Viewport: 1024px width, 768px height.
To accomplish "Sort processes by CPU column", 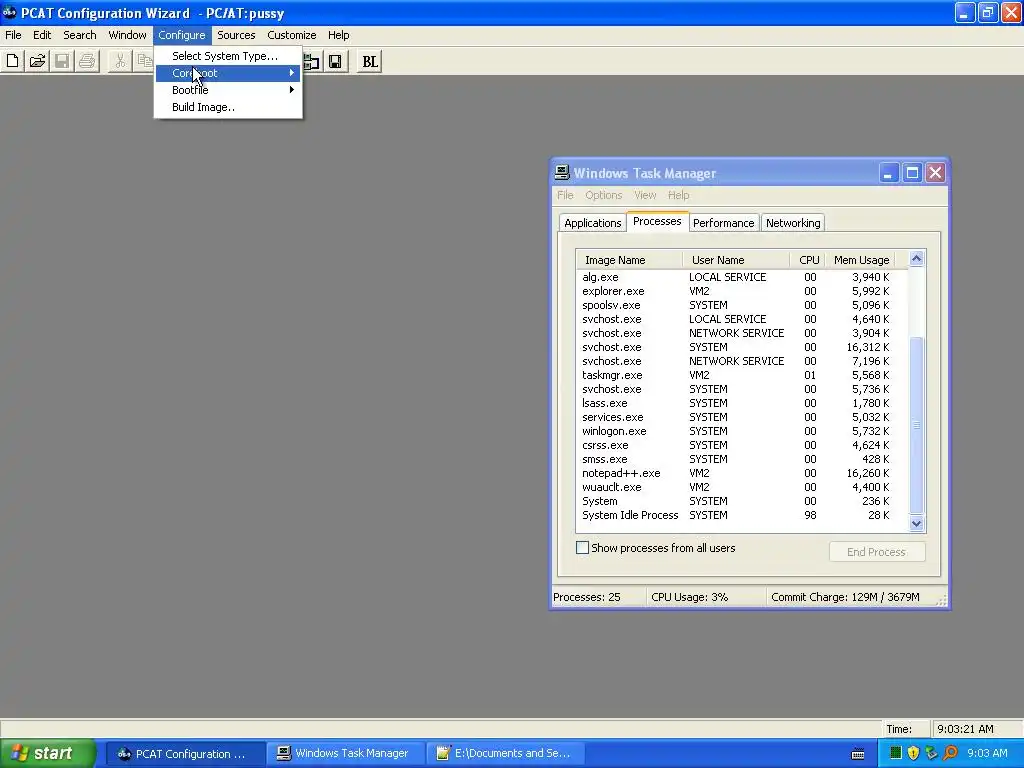I will [x=808, y=260].
